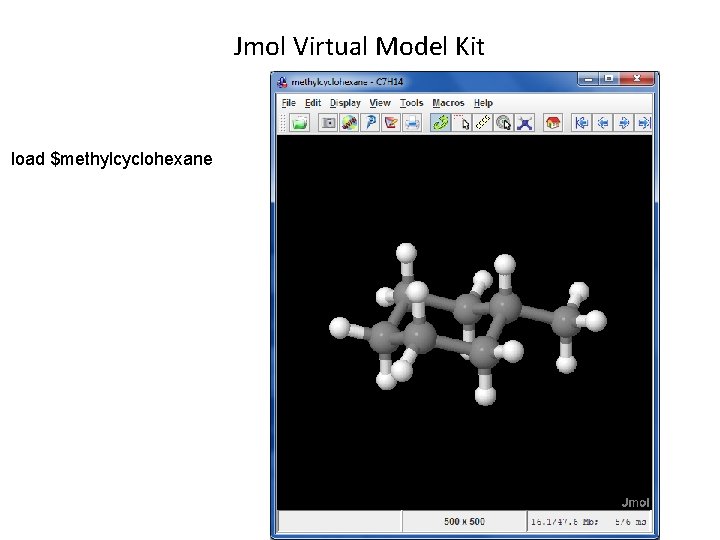Click the molecule viewer black canvas

pos(464,322)
